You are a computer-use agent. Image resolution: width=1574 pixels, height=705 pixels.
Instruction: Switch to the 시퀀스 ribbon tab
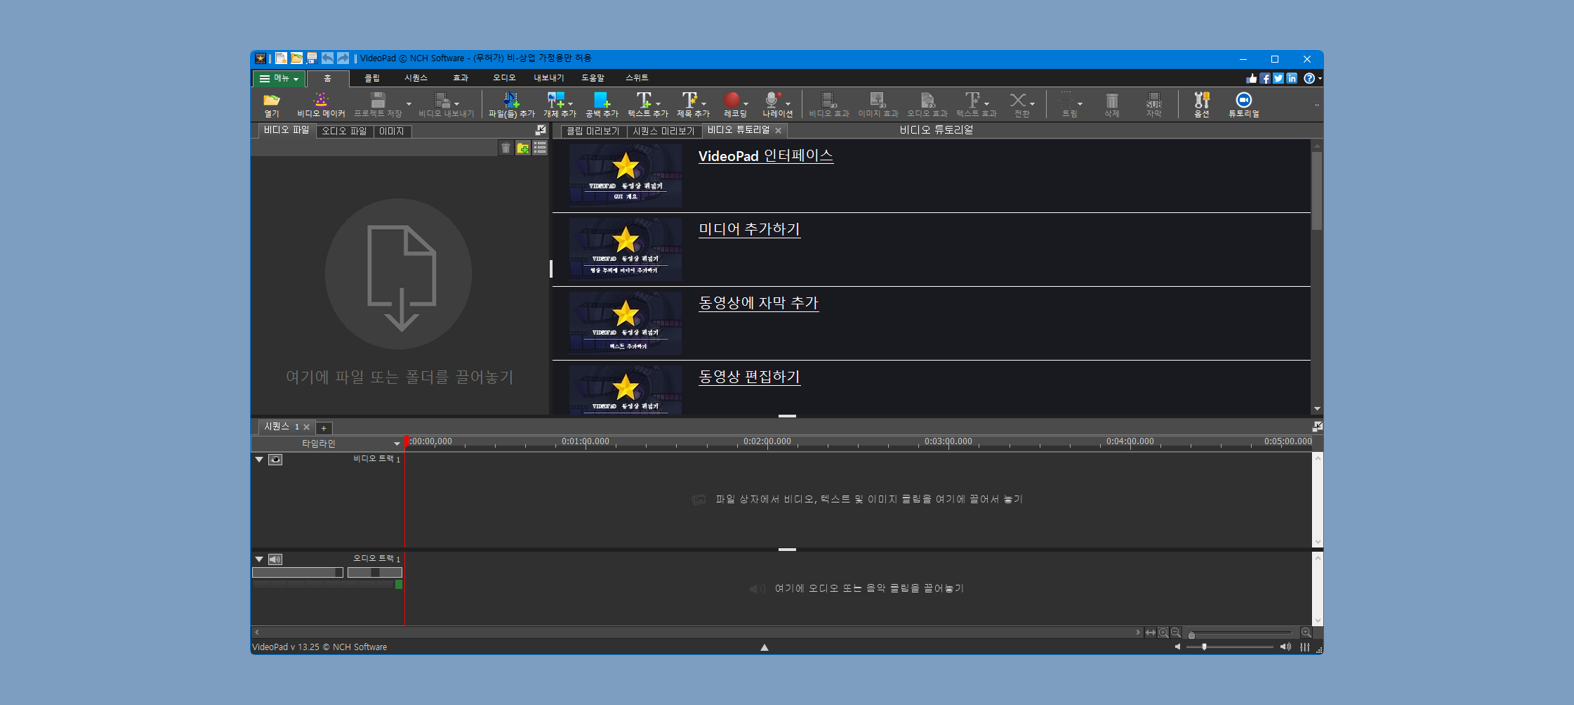416,78
